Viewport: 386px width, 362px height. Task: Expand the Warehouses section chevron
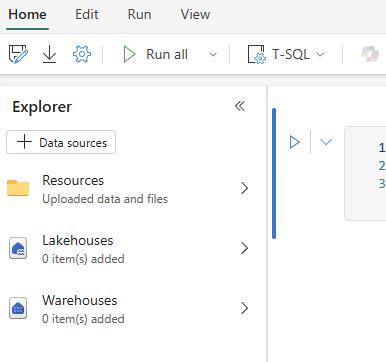point(245,308)
